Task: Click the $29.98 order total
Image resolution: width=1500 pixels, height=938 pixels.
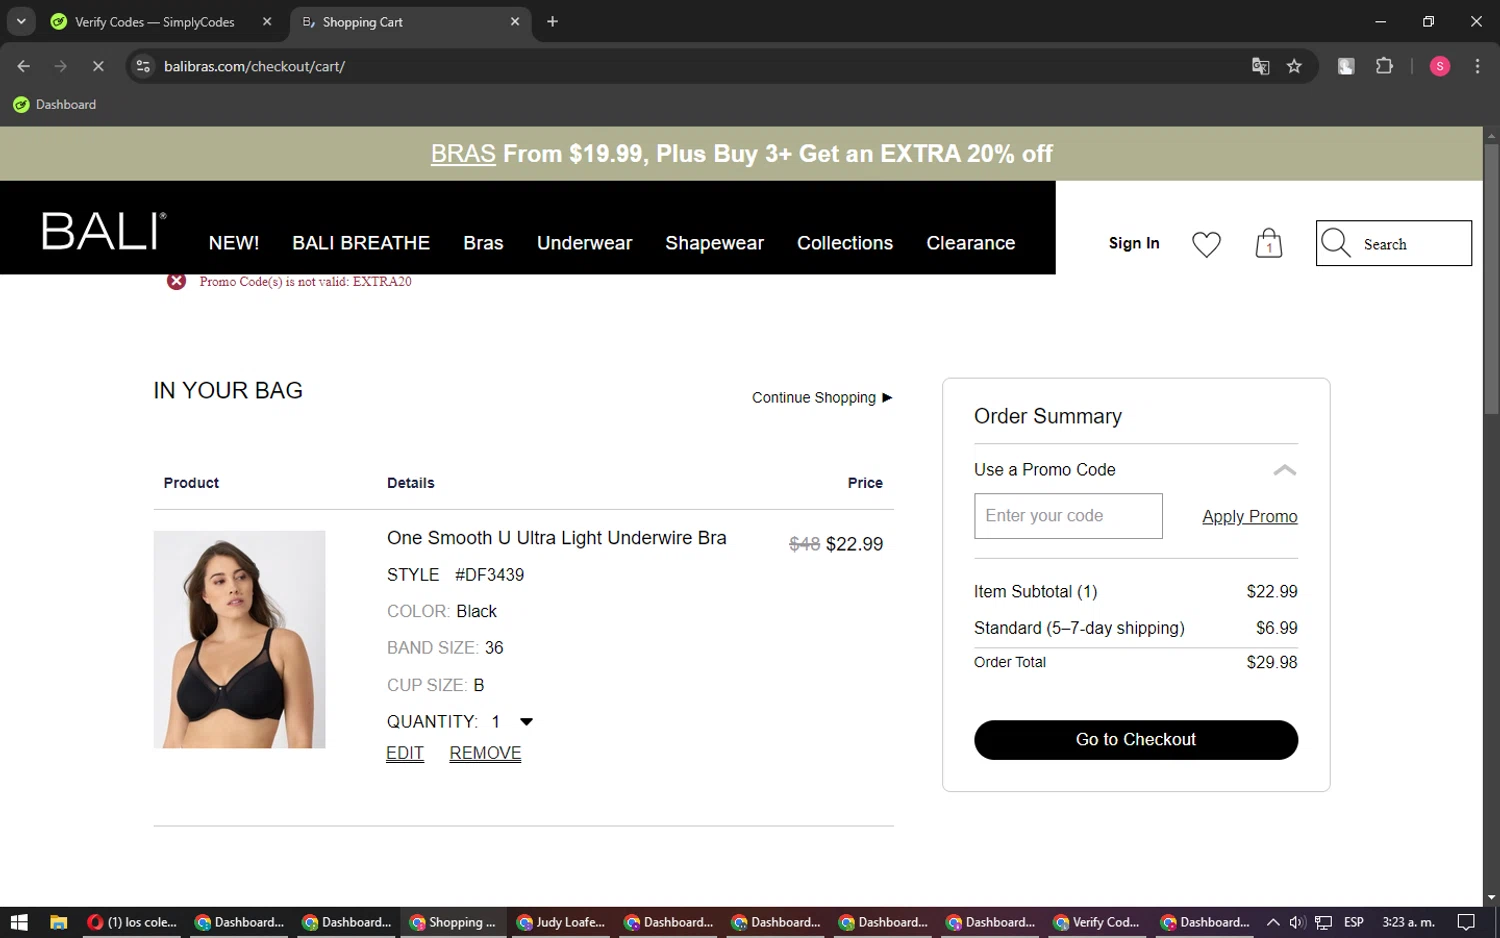Action: (x=1272, y=662)
